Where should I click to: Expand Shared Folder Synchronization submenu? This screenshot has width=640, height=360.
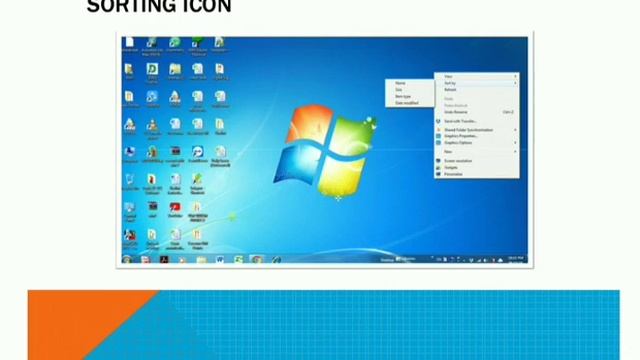point(477,130)
